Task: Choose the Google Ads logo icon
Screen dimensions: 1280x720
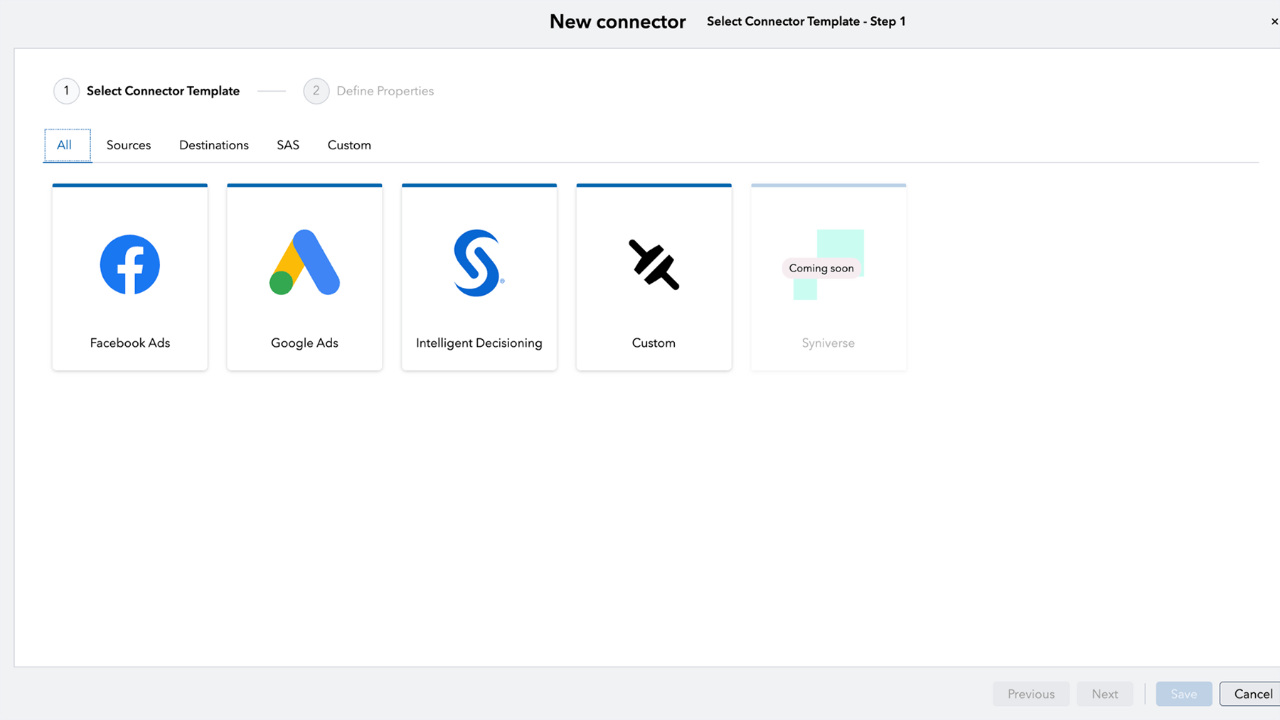Action: click(x=305, y=263)
